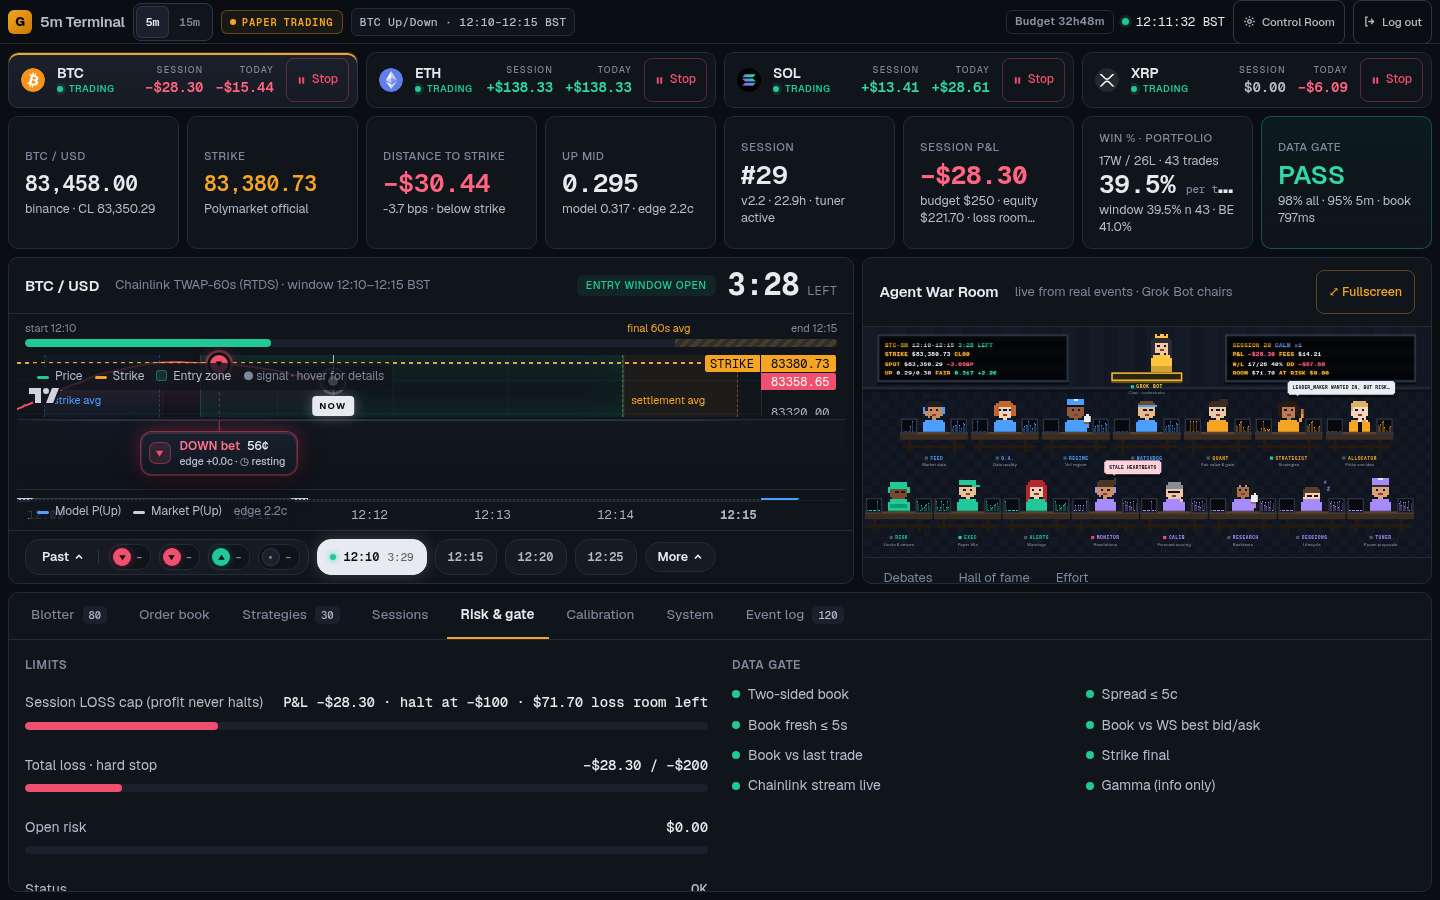
Task: Open the Debates tab in war room
Action: click(908, 578)
